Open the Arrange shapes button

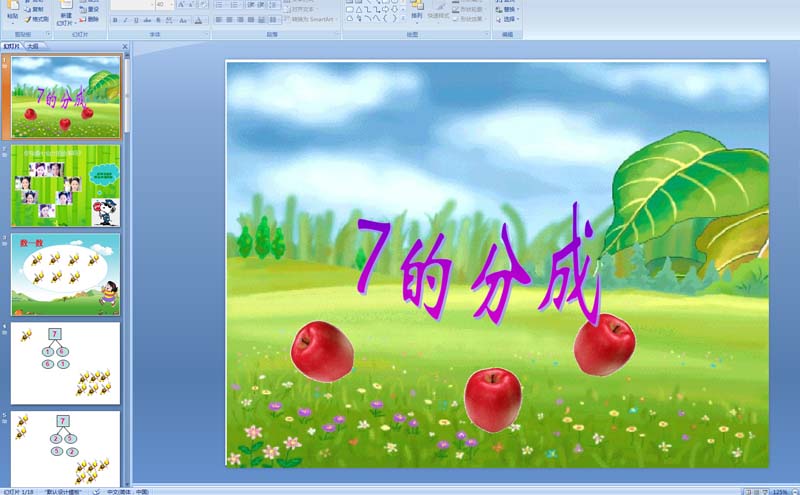point(416,12)
